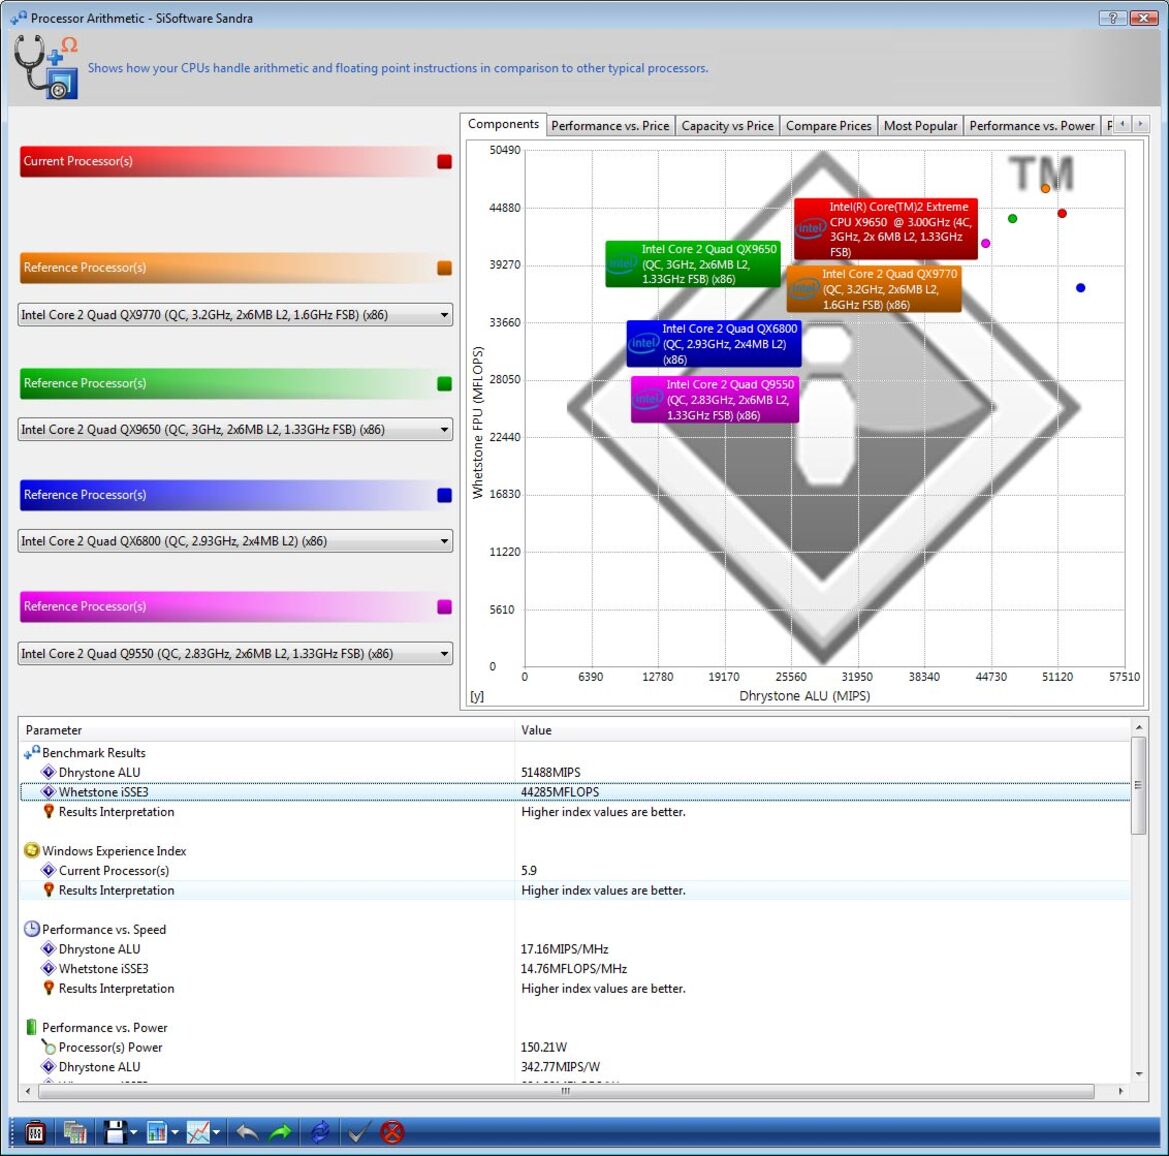Click the Benchmark Results group icon

32,753
